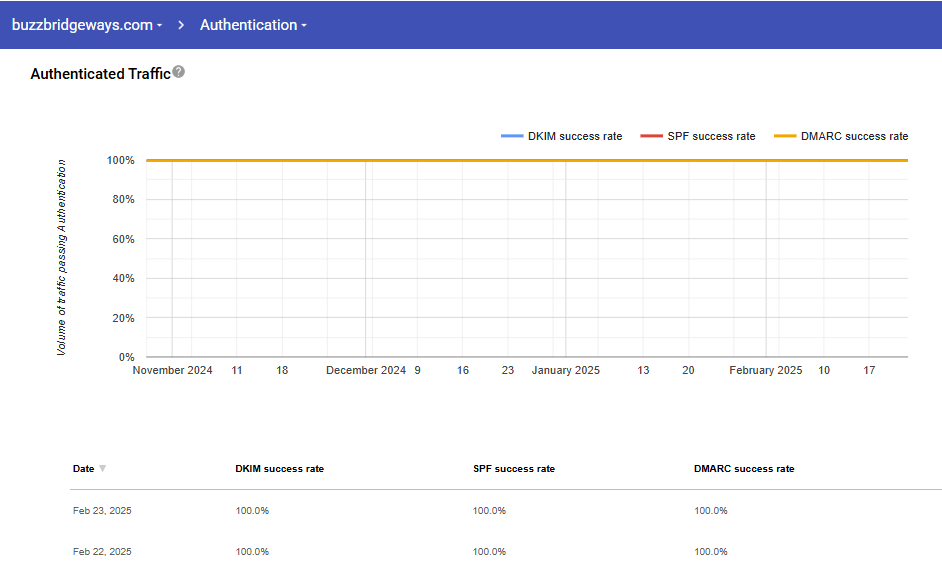Click the breadcrumb chevron separator
This screenshot has height=572, width=942.
coord(181,25)
